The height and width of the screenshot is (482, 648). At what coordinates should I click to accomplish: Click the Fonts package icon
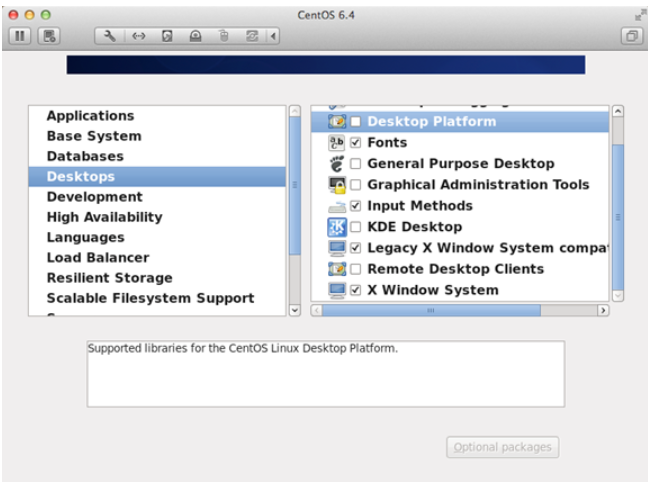tap(337, 143)
